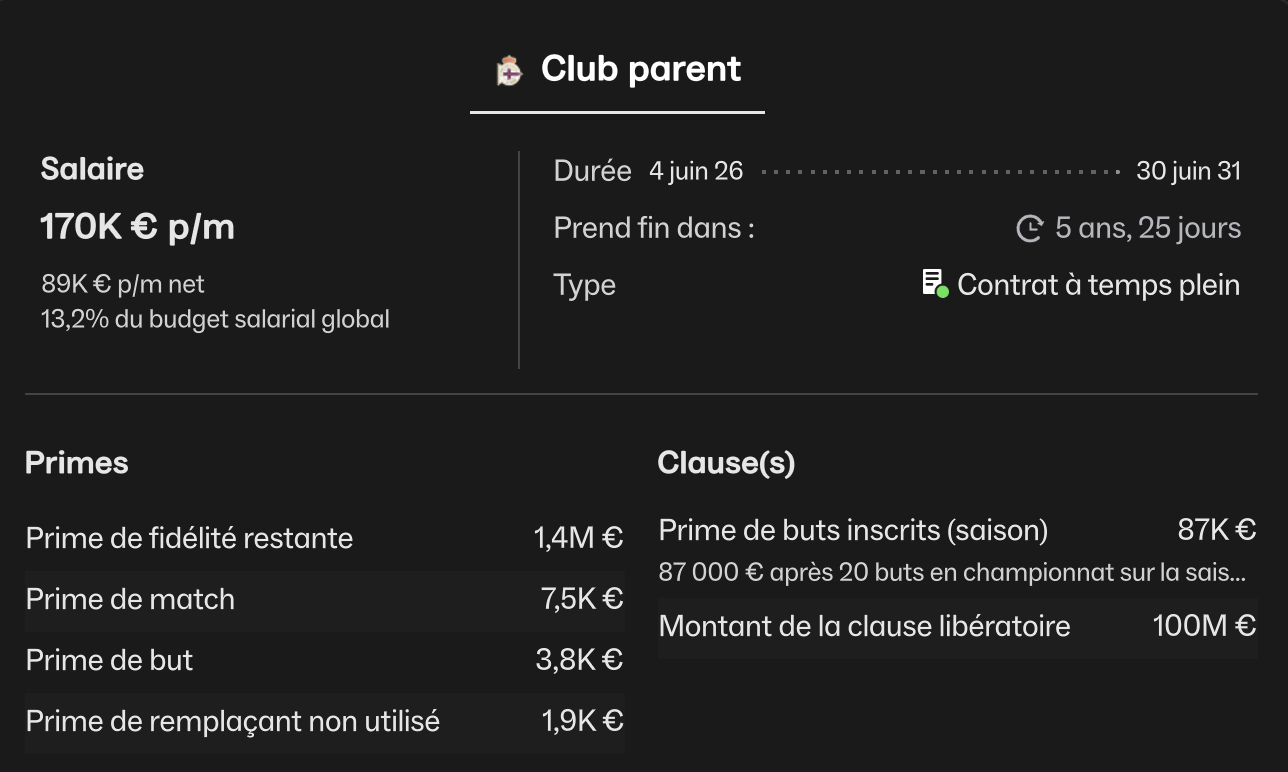Screen dimensions: 1288x772
Task: Select the Club parent tab
Action: [618, 70]
